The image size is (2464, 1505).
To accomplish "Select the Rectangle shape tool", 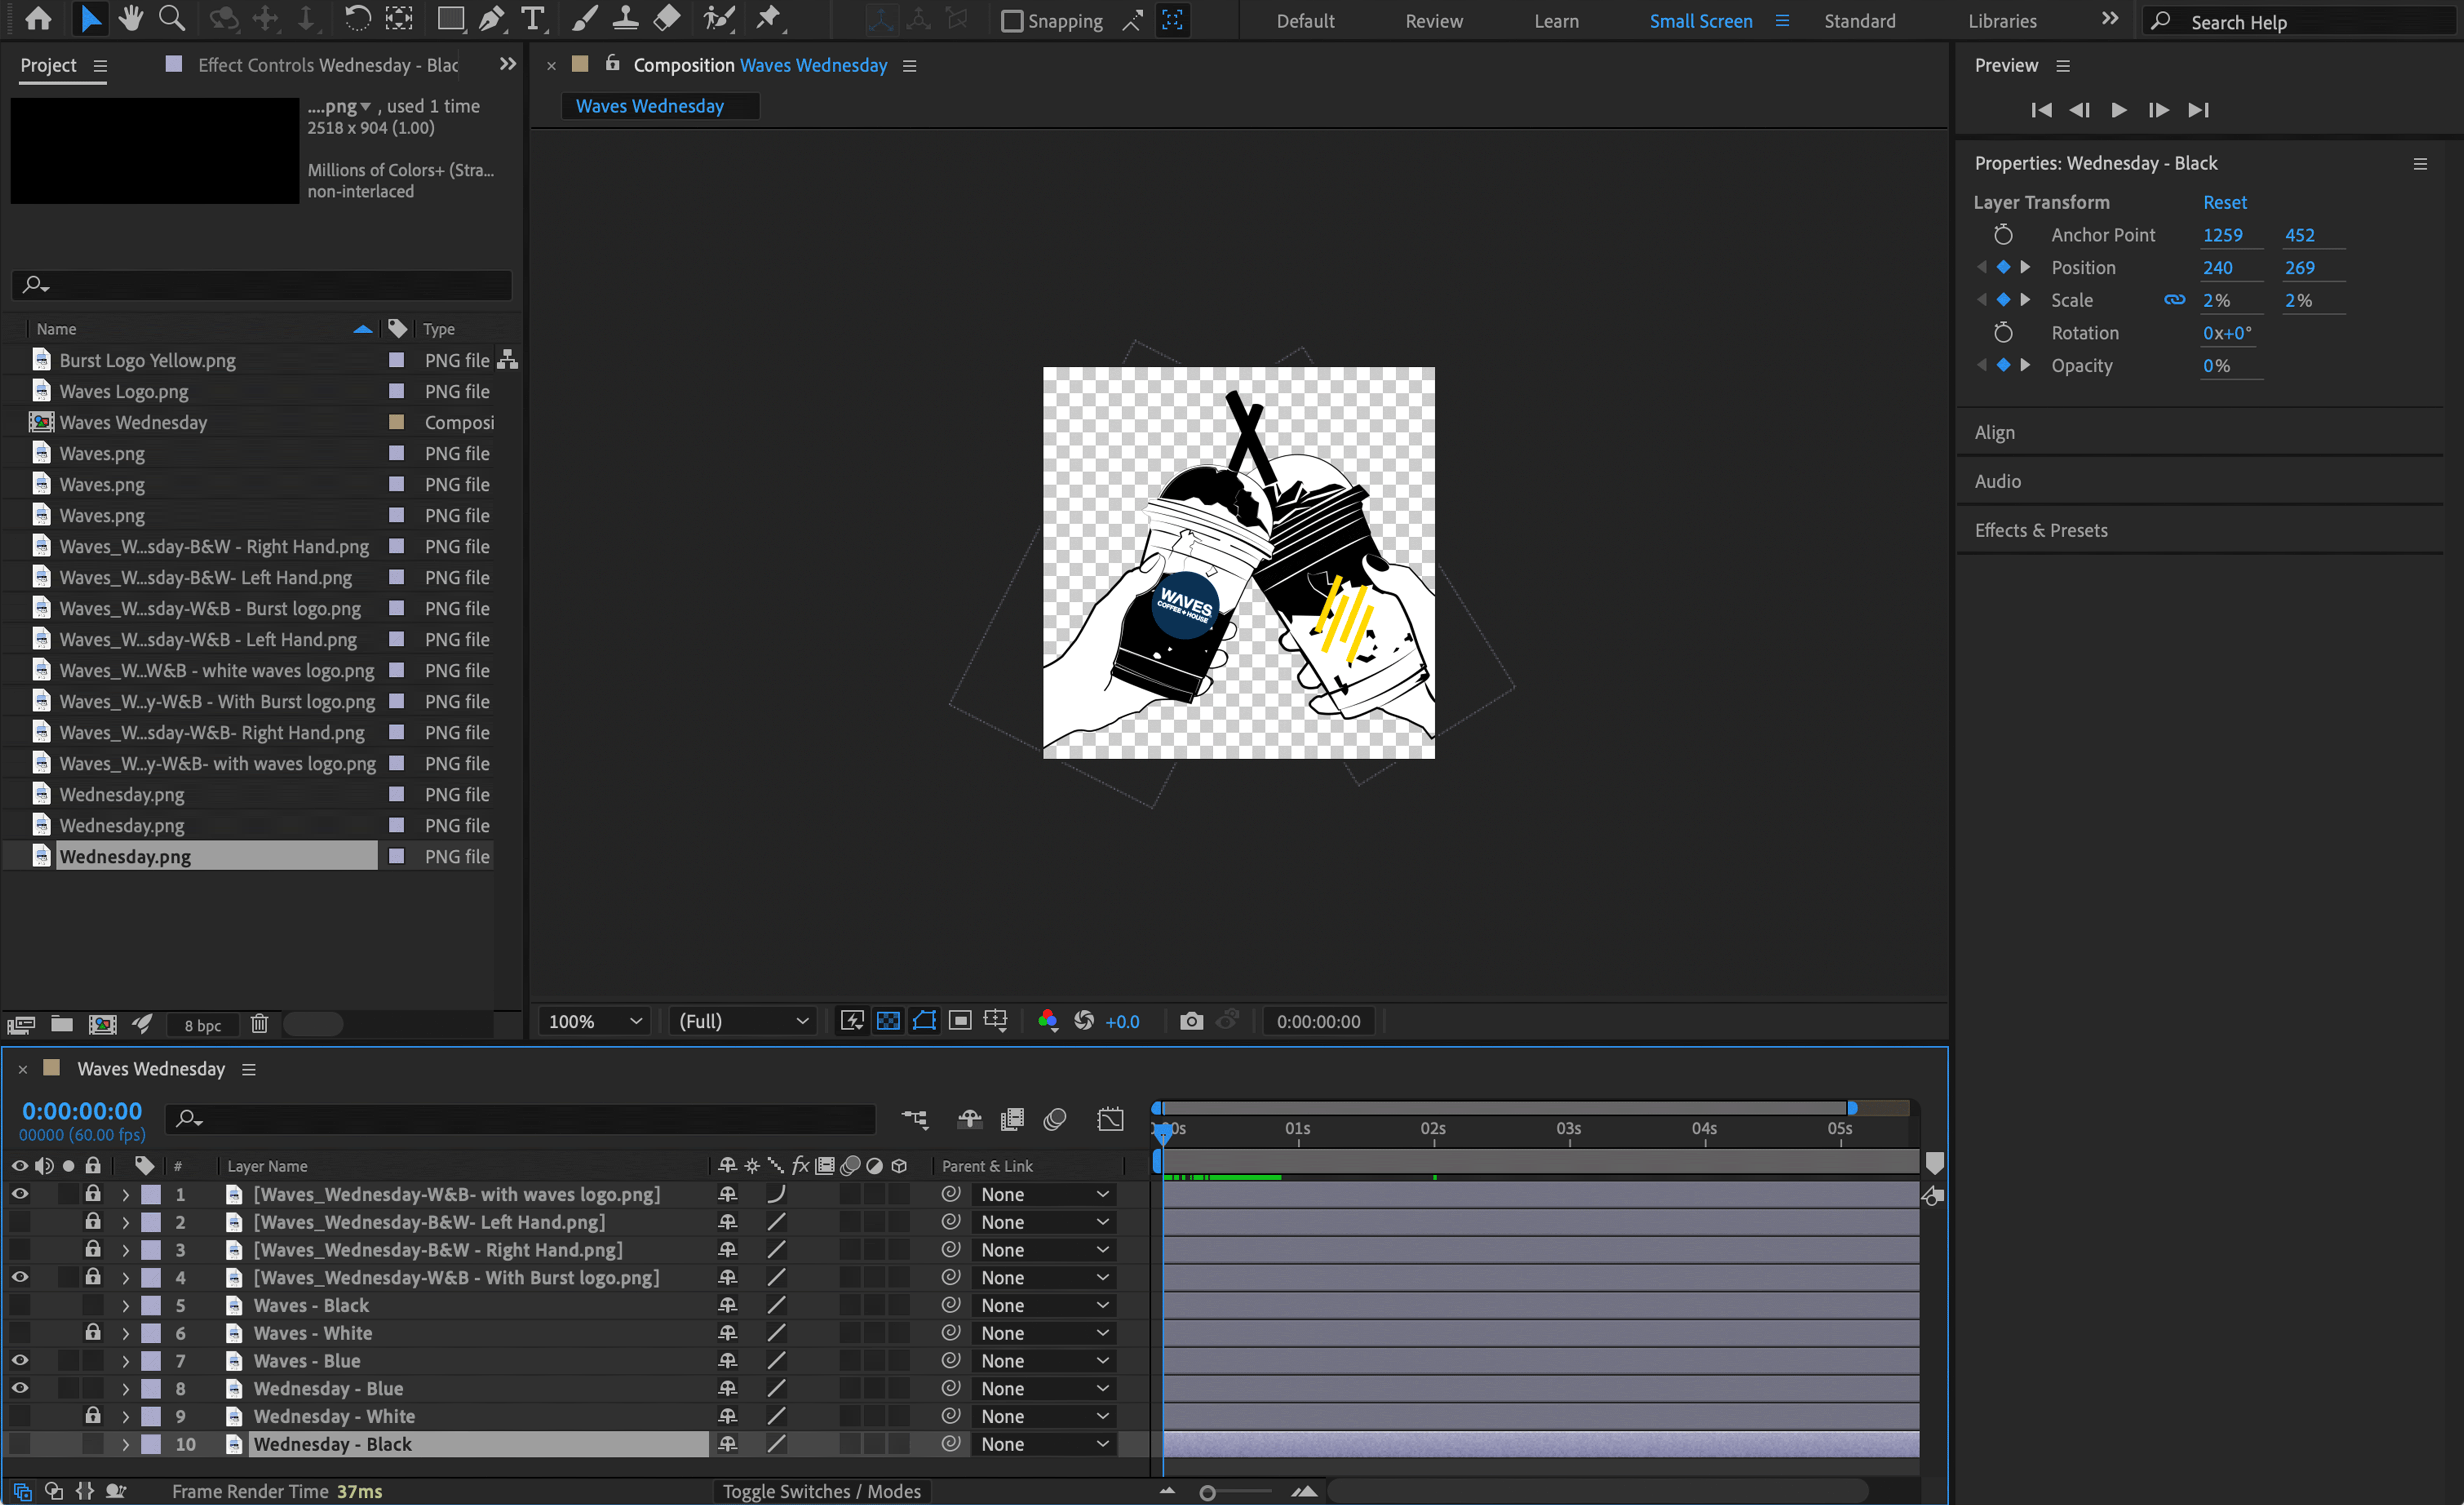I will pos(451,18).
